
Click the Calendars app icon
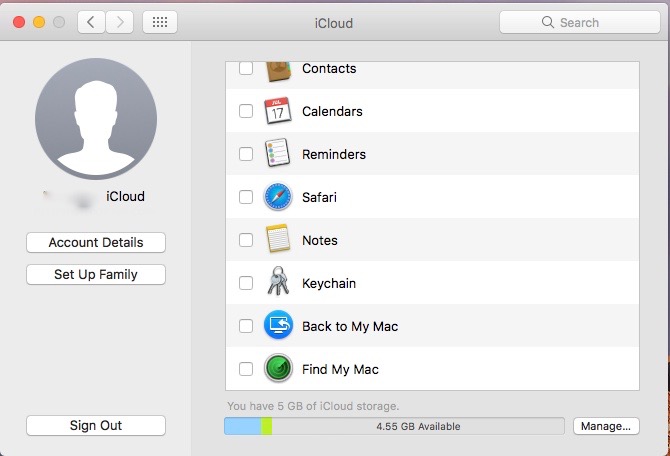click(278, 111)
